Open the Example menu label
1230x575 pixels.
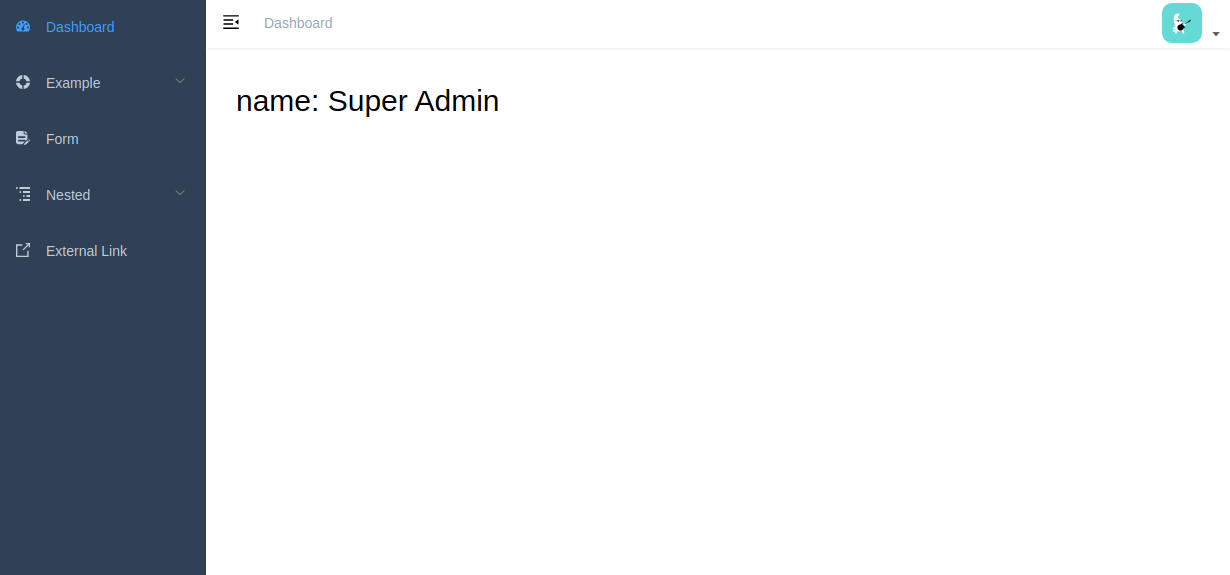pyautogui.click(x=73, y=83)
